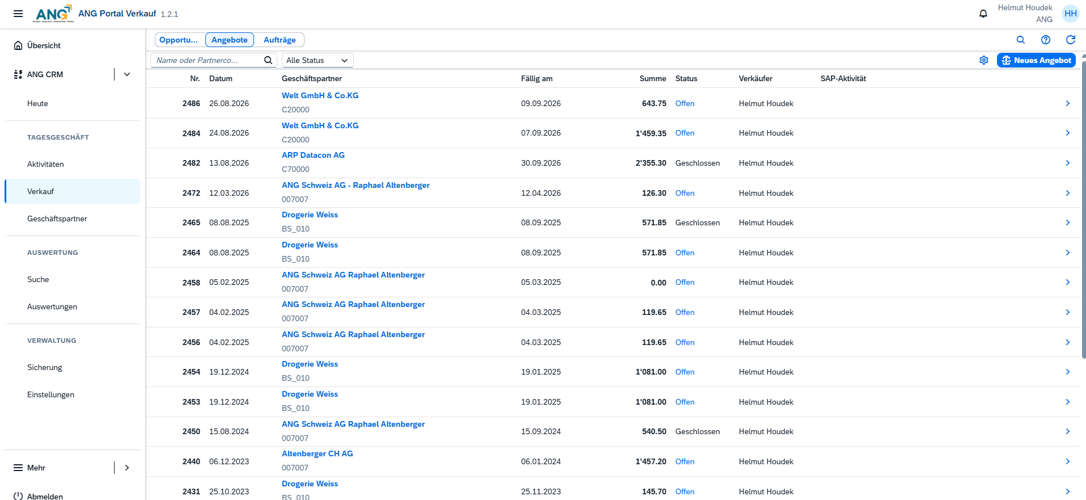This screenshot has width=1086, height=500.
Task: Open ARP Datacon AG partner link
Action: click(x=313, y=155)
